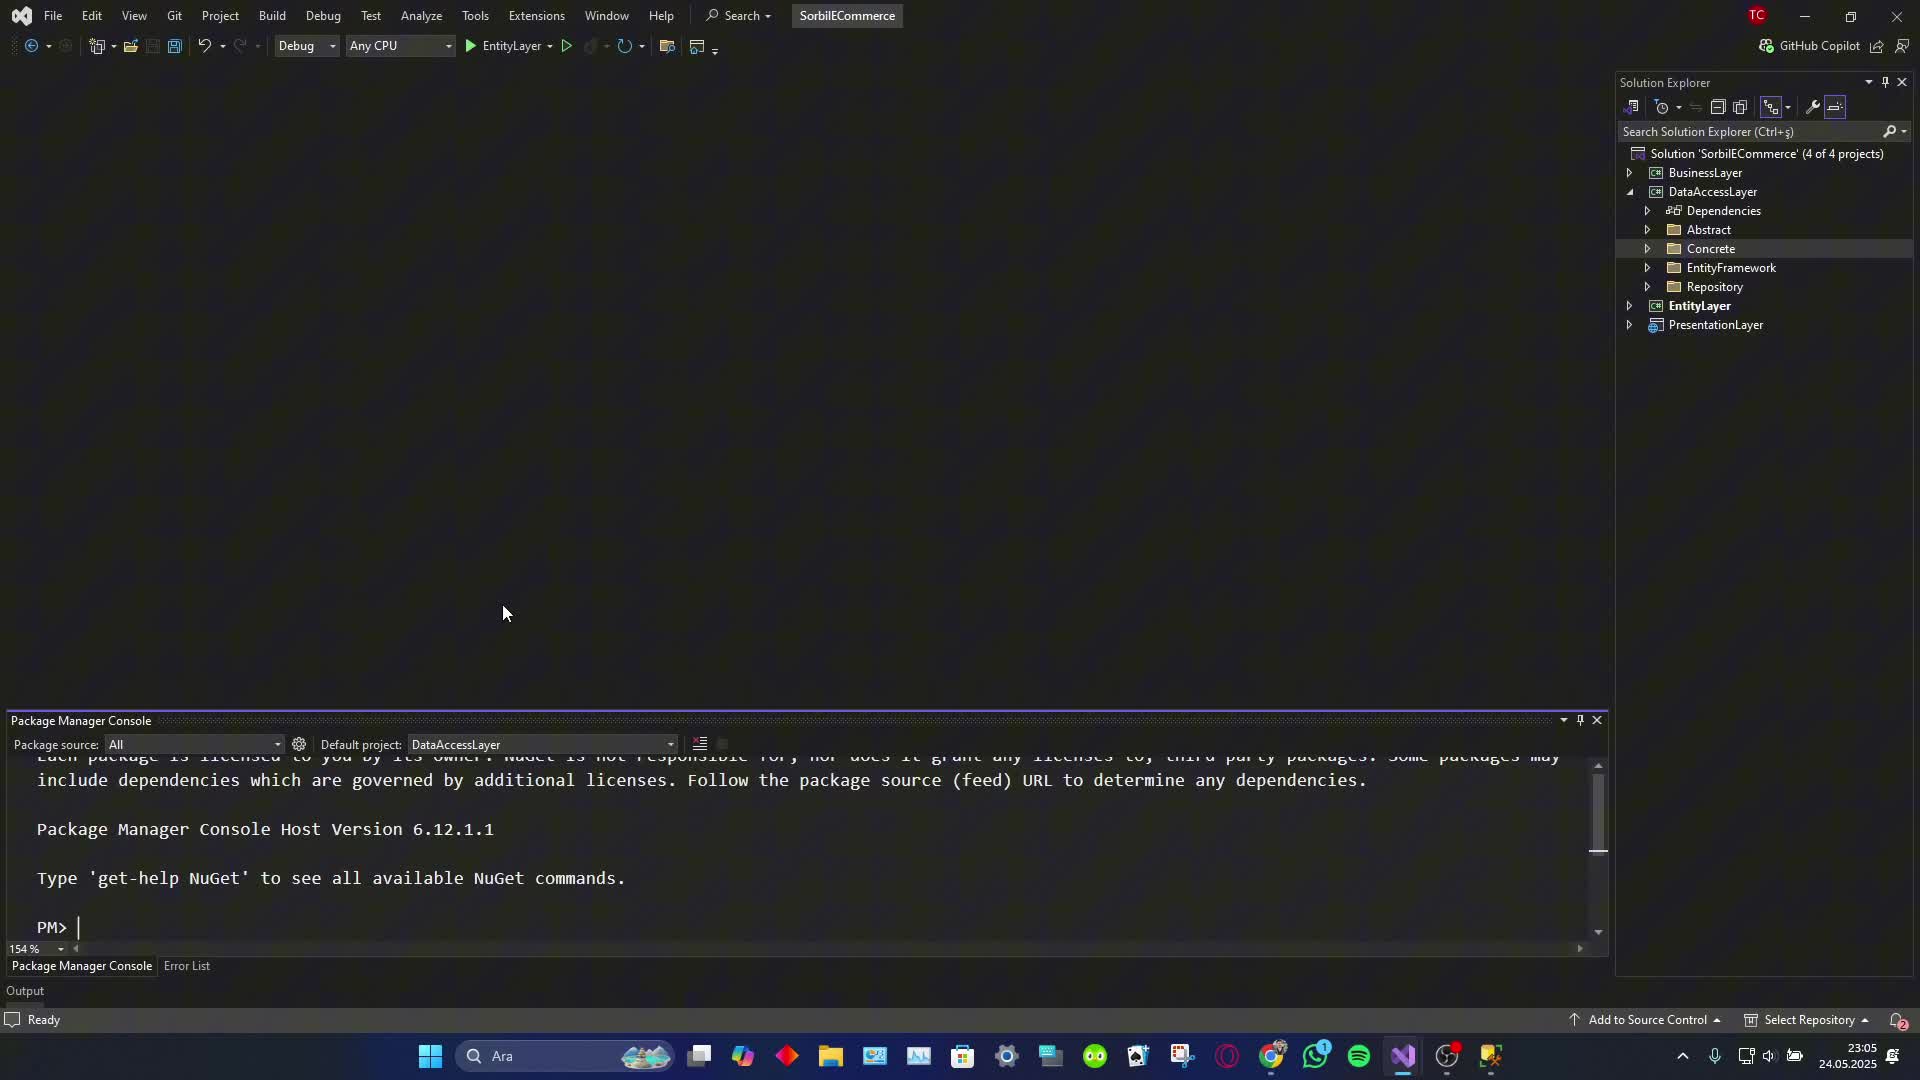Open the Git menu

click(174, 16)
